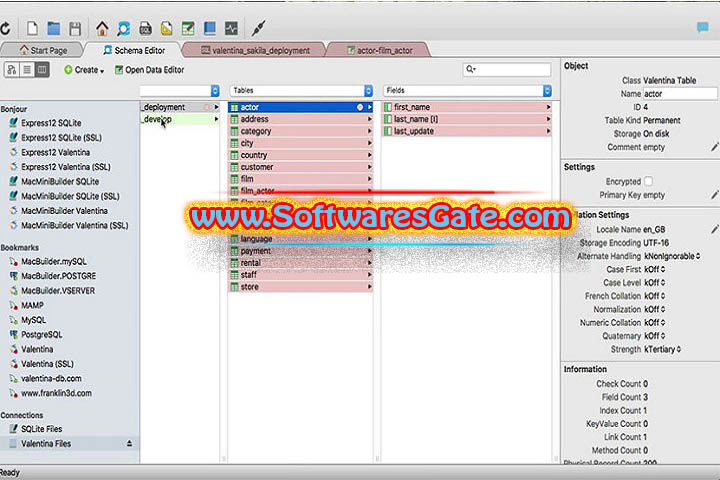The width and height of the screenshot is (720, 480).
Task: Toggle the Encrypted checkbox
Action: click(x=648, y=181)
